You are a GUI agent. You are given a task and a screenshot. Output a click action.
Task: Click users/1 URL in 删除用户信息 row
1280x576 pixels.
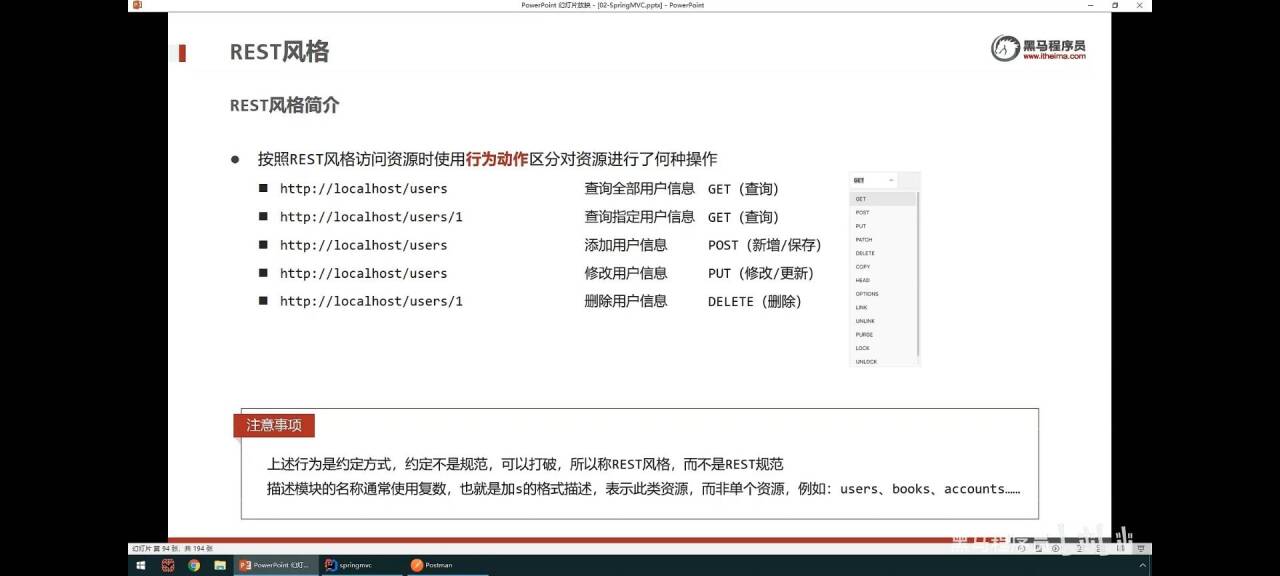(x=371, y=301)
